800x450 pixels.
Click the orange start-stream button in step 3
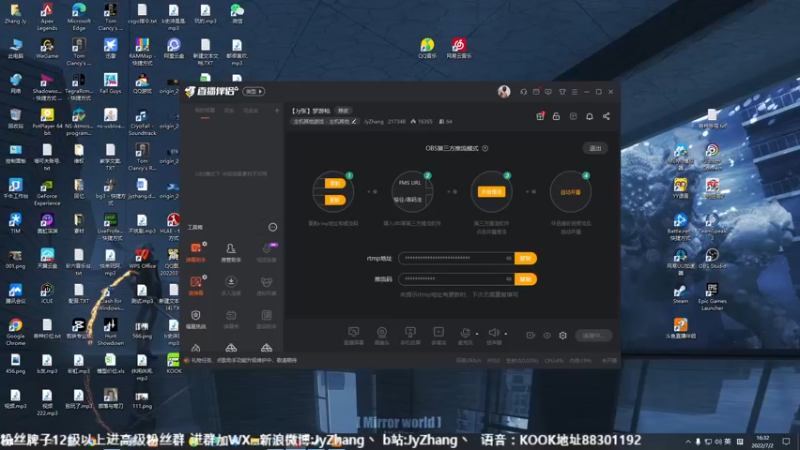(491, 192)
